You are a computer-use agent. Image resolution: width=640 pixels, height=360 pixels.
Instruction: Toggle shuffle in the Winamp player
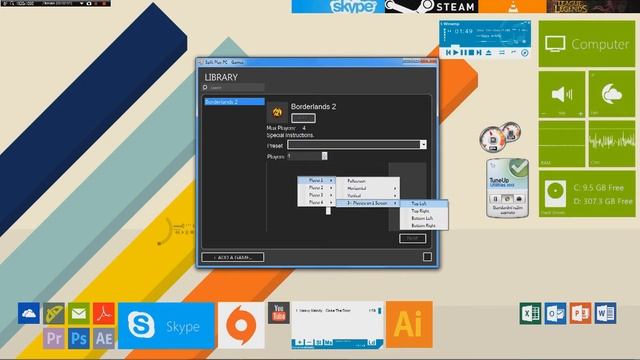(x=502, y=53)
